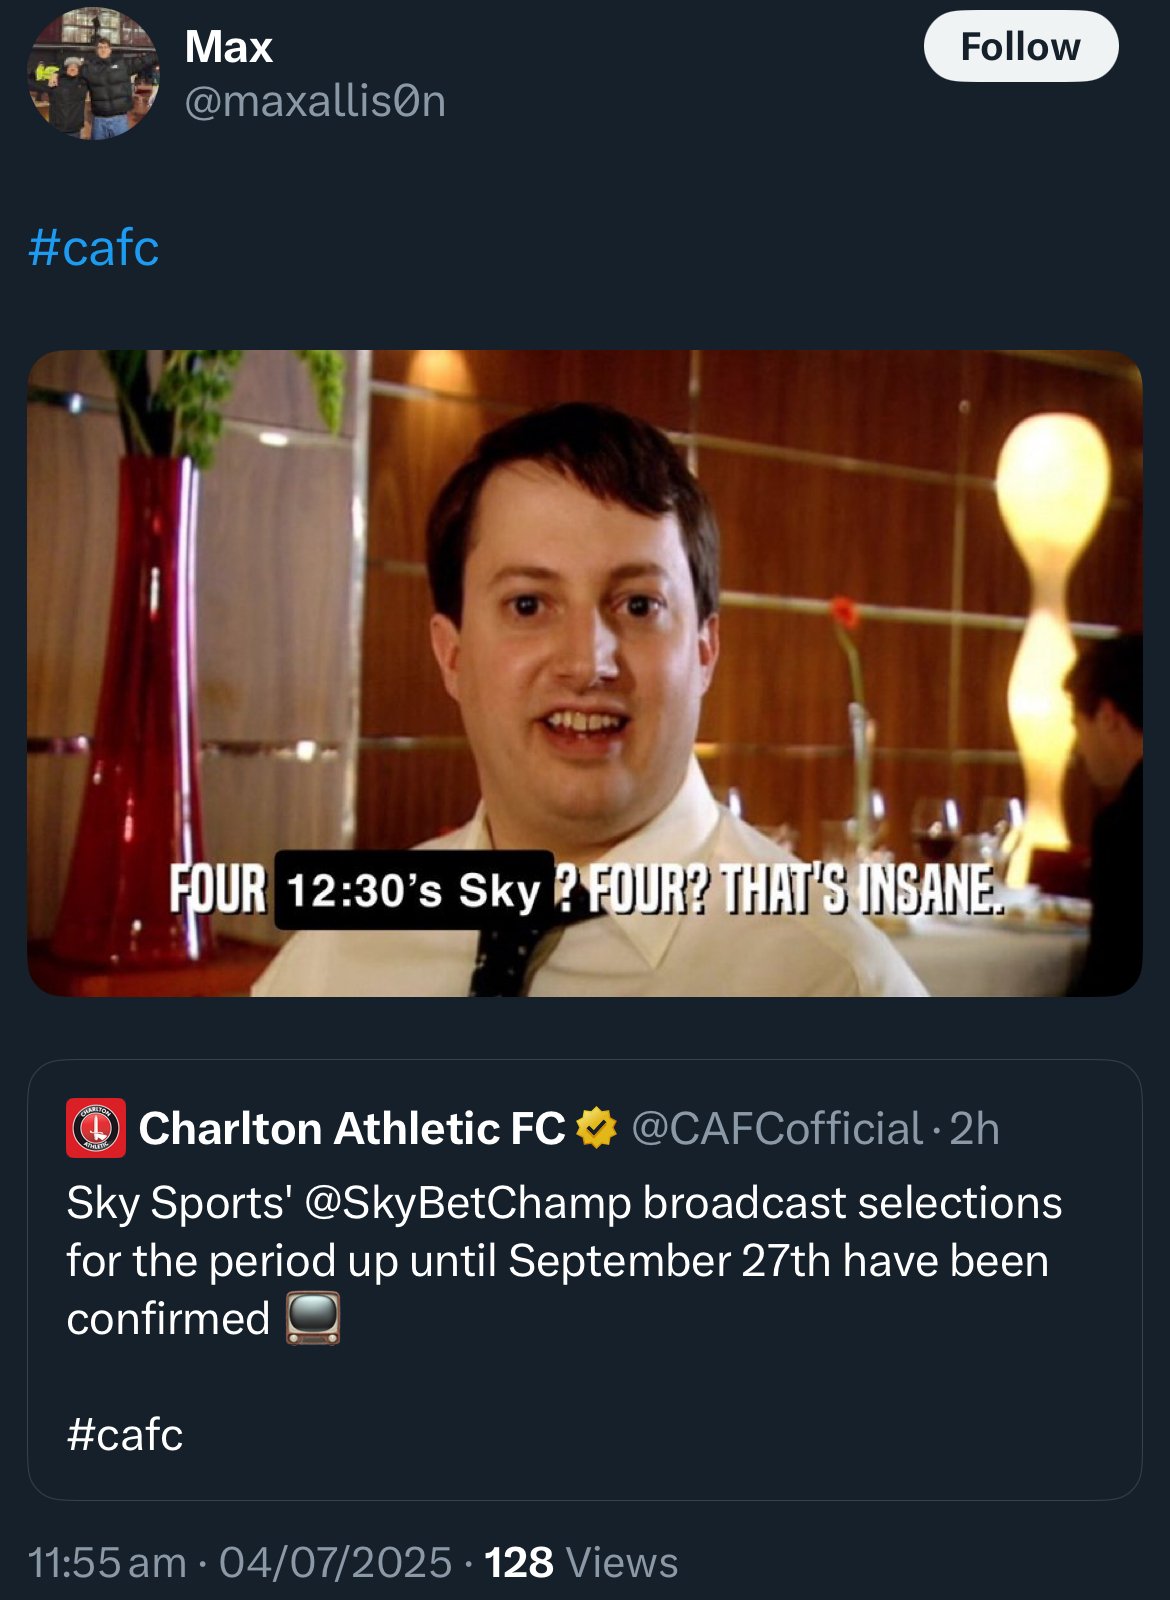Tap the '12:30's Sky' caption overlay on the meme
The width and height of the screenshot is (1170, 1600).
414,890
